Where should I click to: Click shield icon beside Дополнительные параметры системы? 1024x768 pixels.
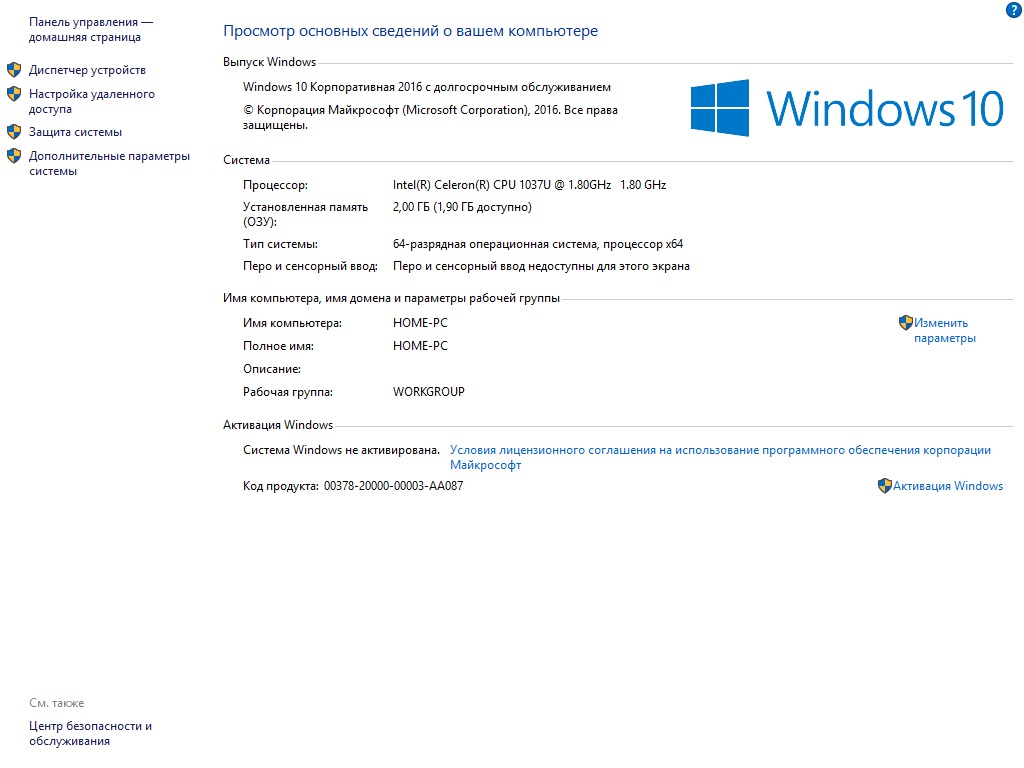click(14, 156)
